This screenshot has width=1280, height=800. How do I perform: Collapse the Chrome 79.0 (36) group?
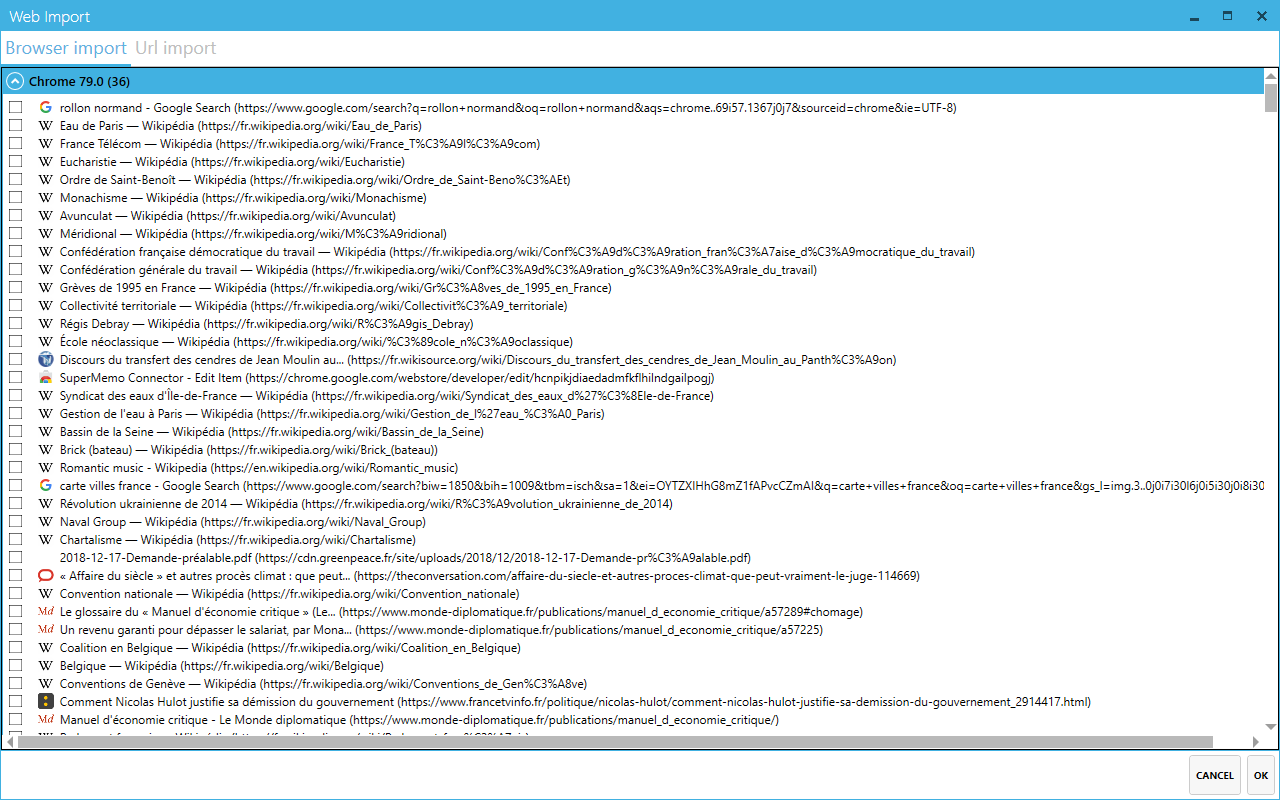15,81
